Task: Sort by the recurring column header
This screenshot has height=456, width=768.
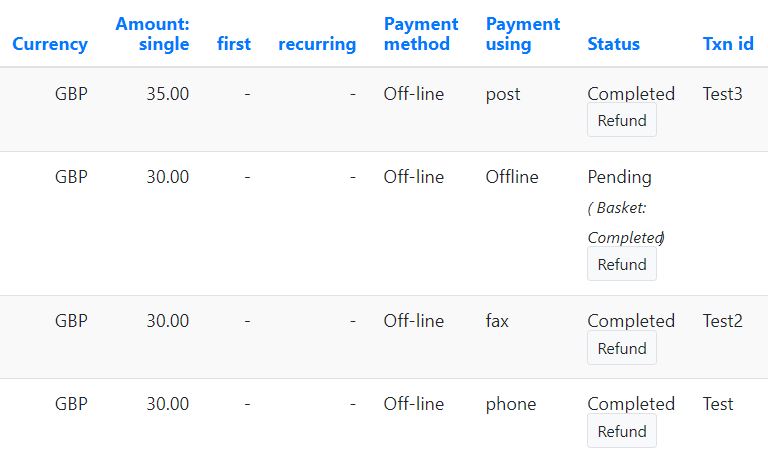Action: [x=317, y=44]
